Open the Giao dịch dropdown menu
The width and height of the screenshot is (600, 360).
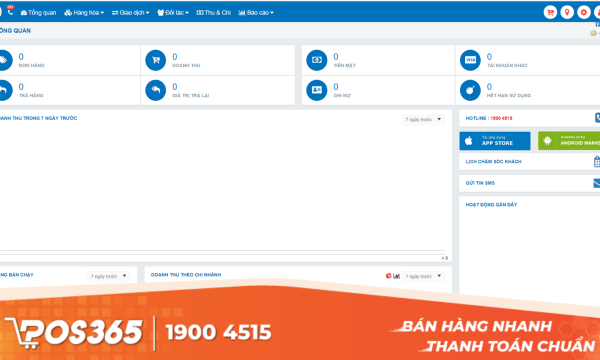coord(130,13)
